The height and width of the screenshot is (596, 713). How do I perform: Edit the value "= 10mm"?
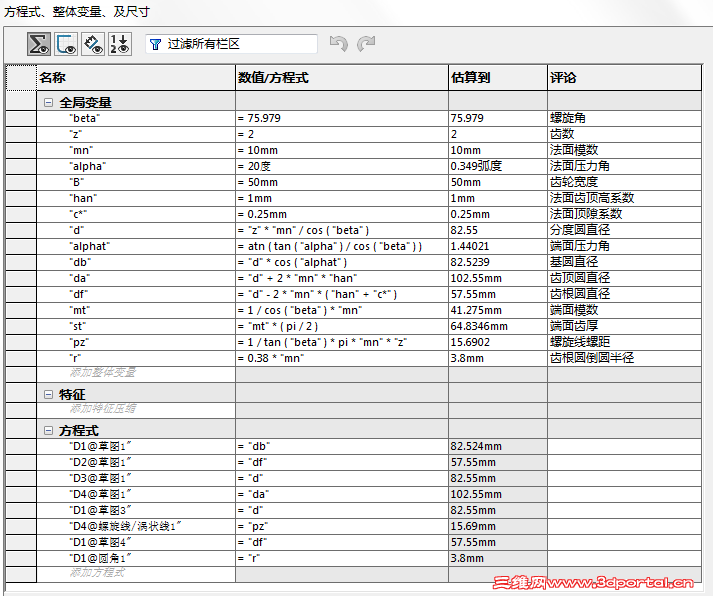342,150
